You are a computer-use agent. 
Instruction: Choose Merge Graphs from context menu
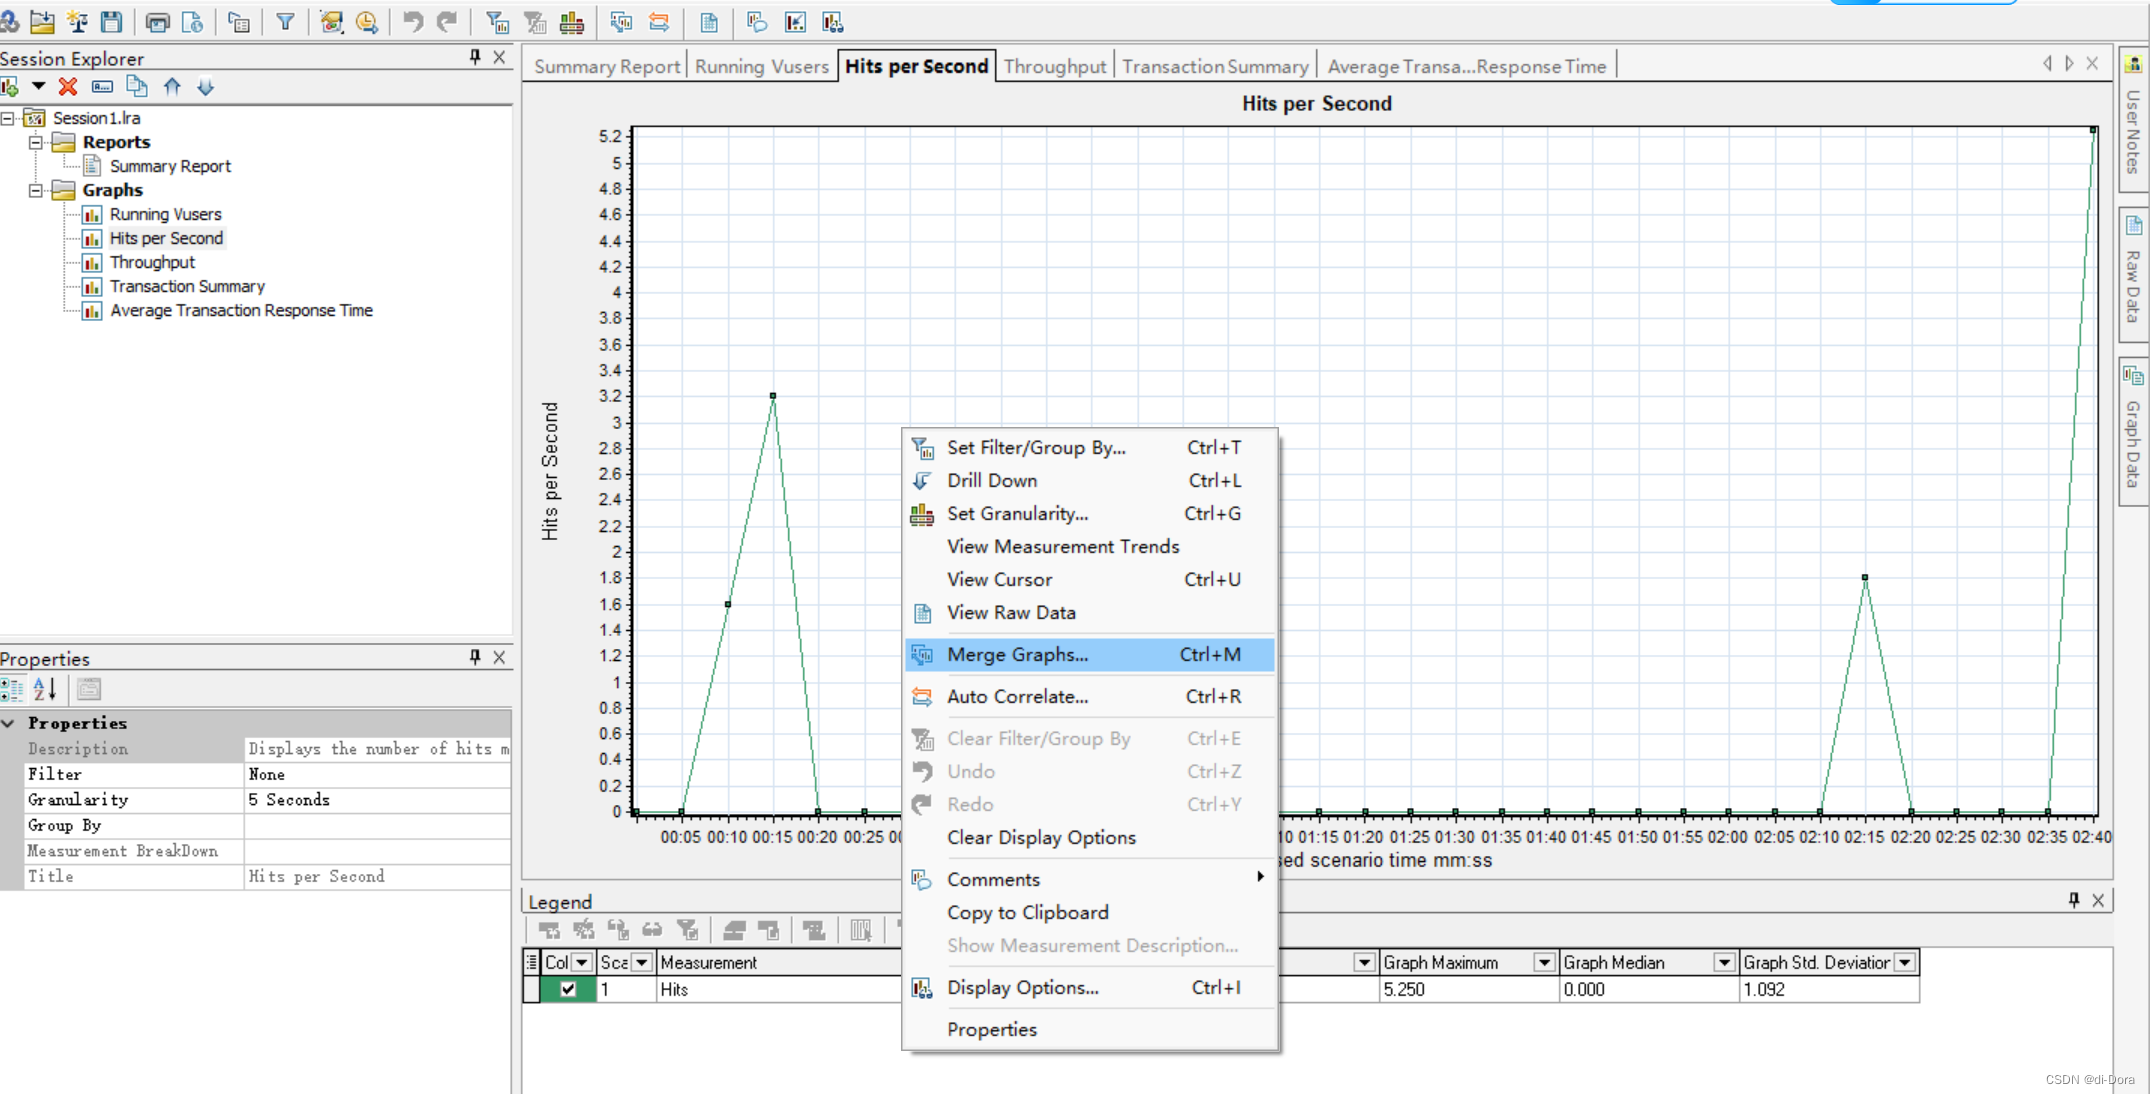coord(1017,655)
